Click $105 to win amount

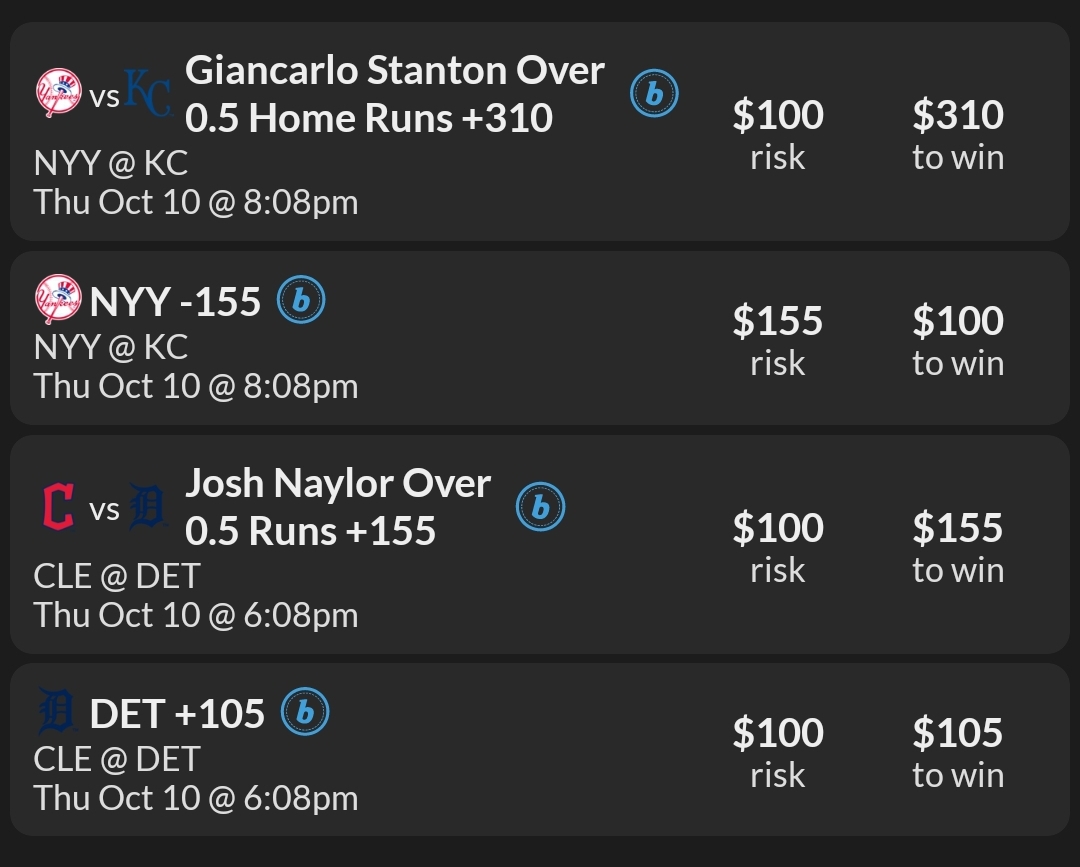click(x=957, y=734)
